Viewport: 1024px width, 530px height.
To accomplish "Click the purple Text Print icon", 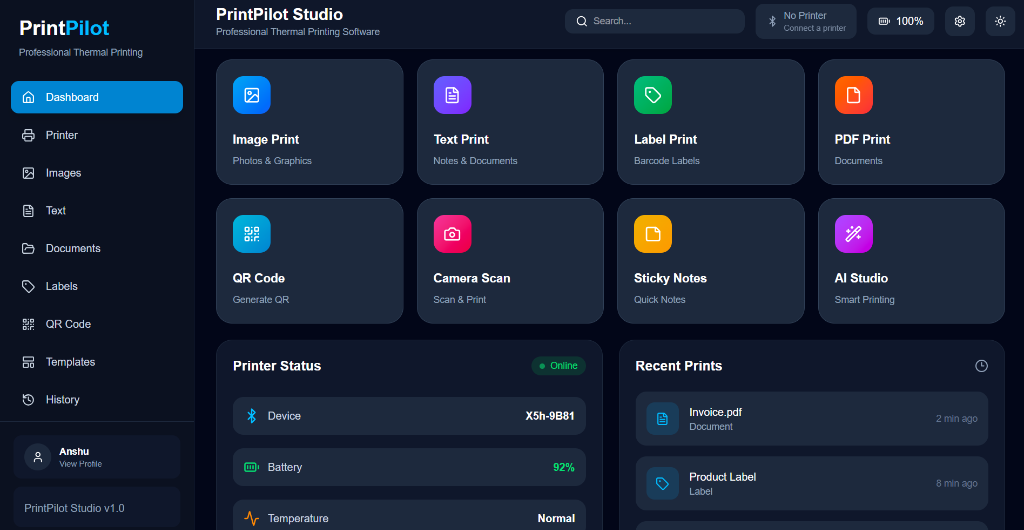I will [x=452, y=95].
